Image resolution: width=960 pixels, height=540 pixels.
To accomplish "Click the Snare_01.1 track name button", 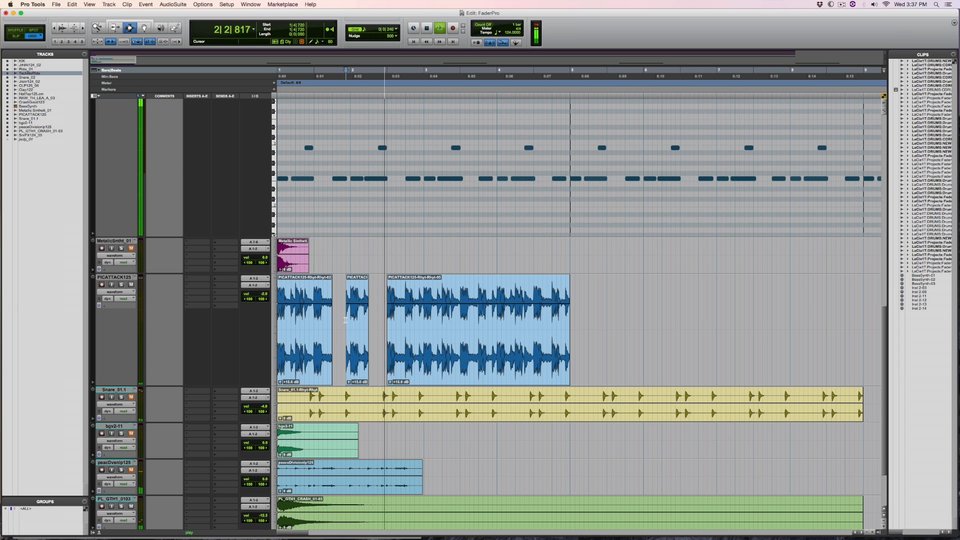I will pyautogui.click(x=115, y=389).
